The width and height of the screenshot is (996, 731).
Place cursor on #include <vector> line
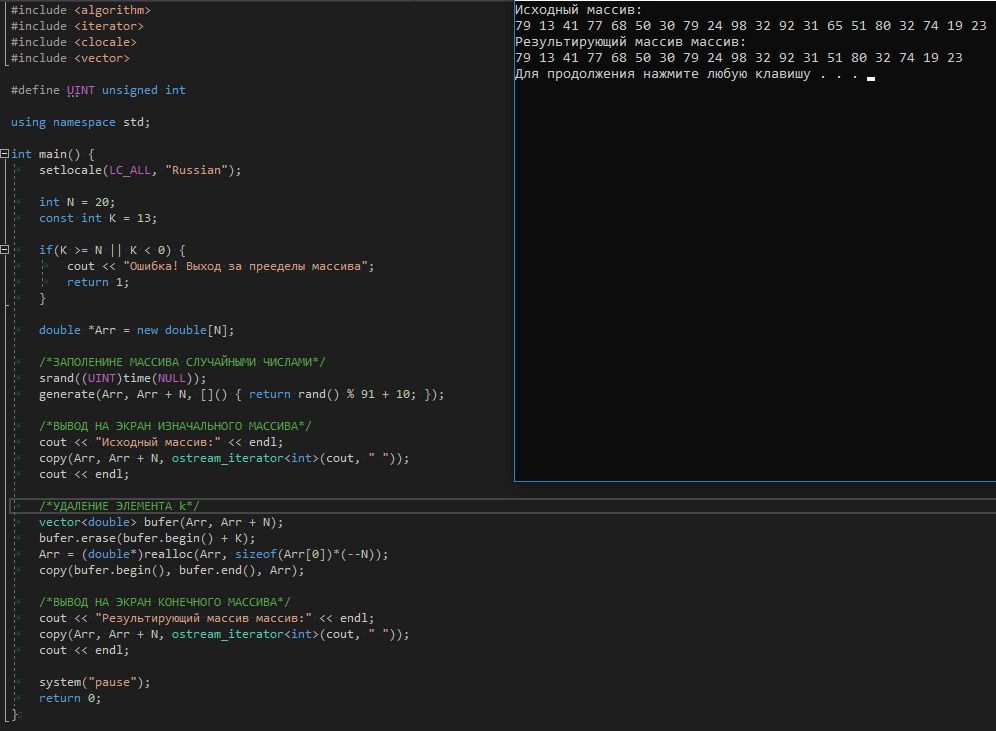(x=70, y=58)
